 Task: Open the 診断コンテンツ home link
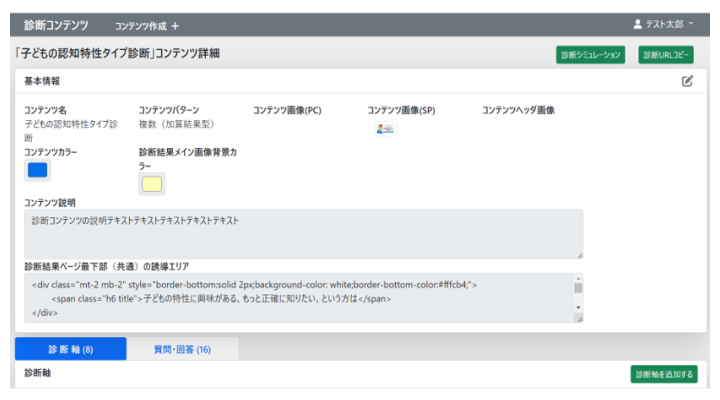pos(56,25)
